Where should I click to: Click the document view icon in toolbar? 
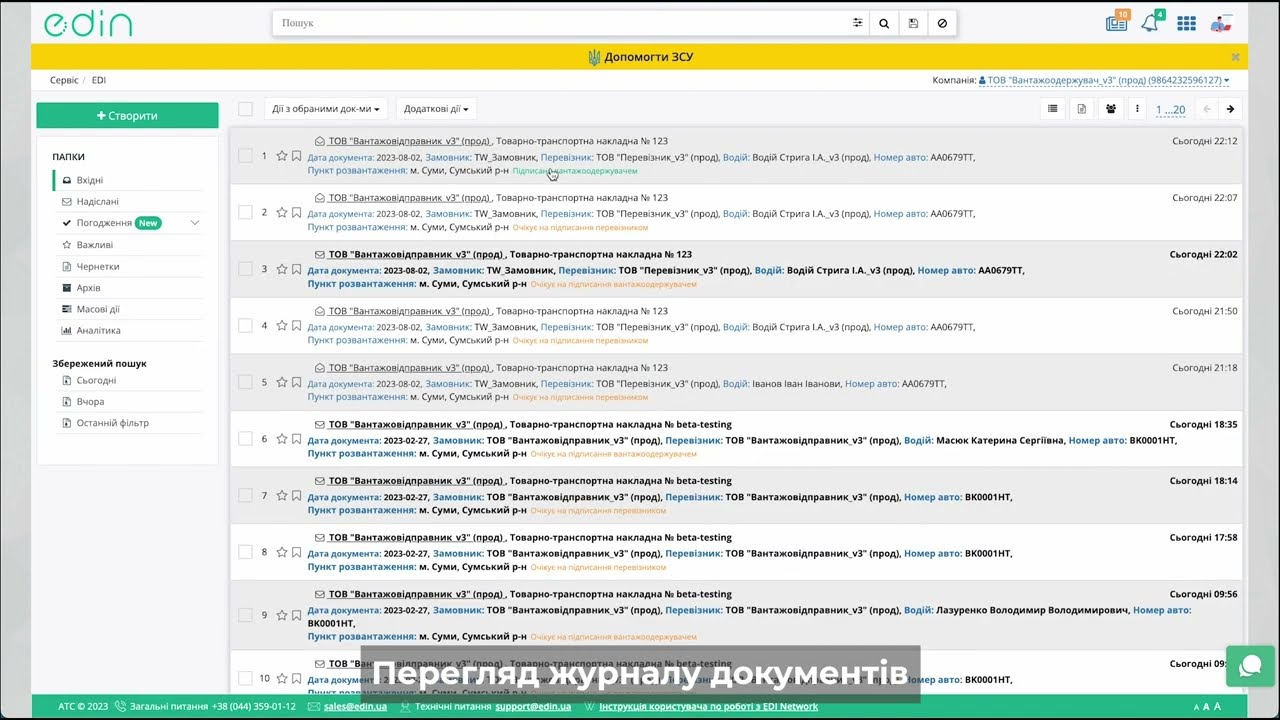pyautogui.click(x=1081, y=109)
